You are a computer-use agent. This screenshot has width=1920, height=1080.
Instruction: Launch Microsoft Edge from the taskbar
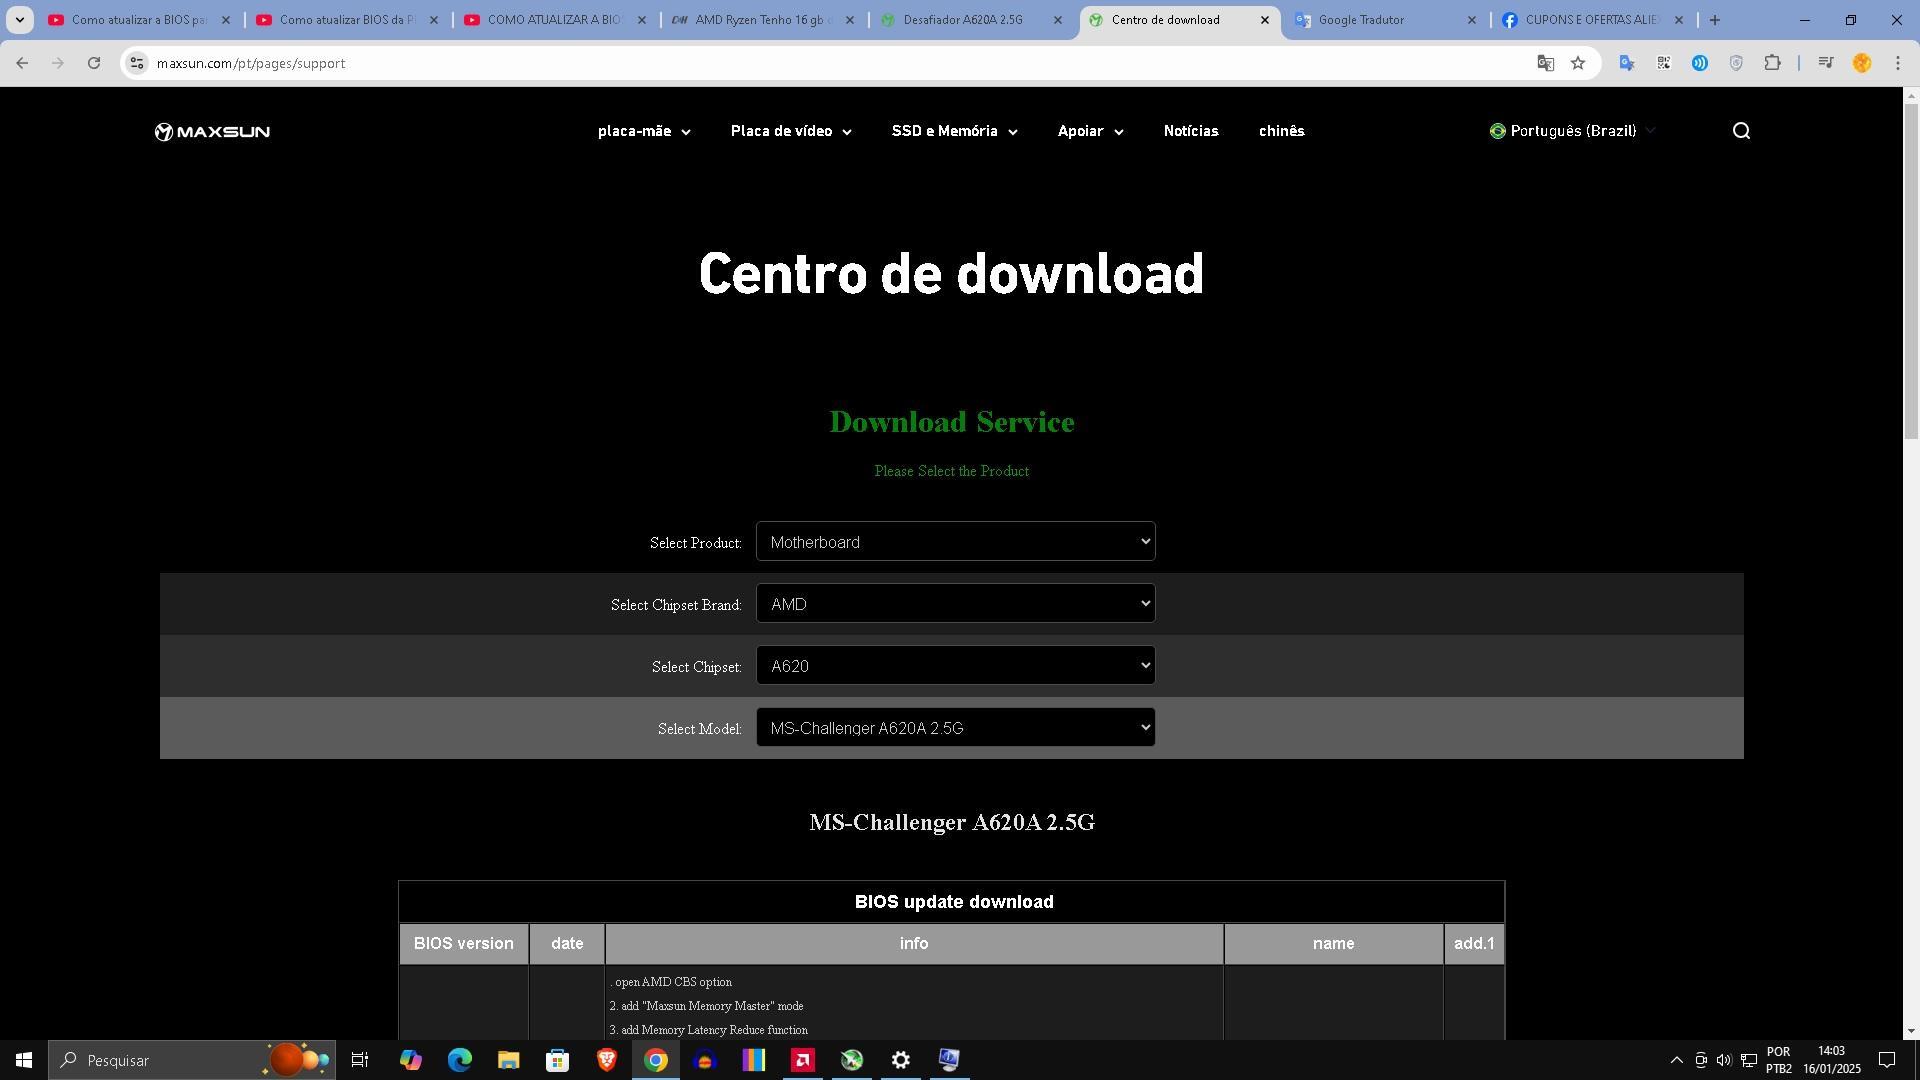coord(459,1060)
